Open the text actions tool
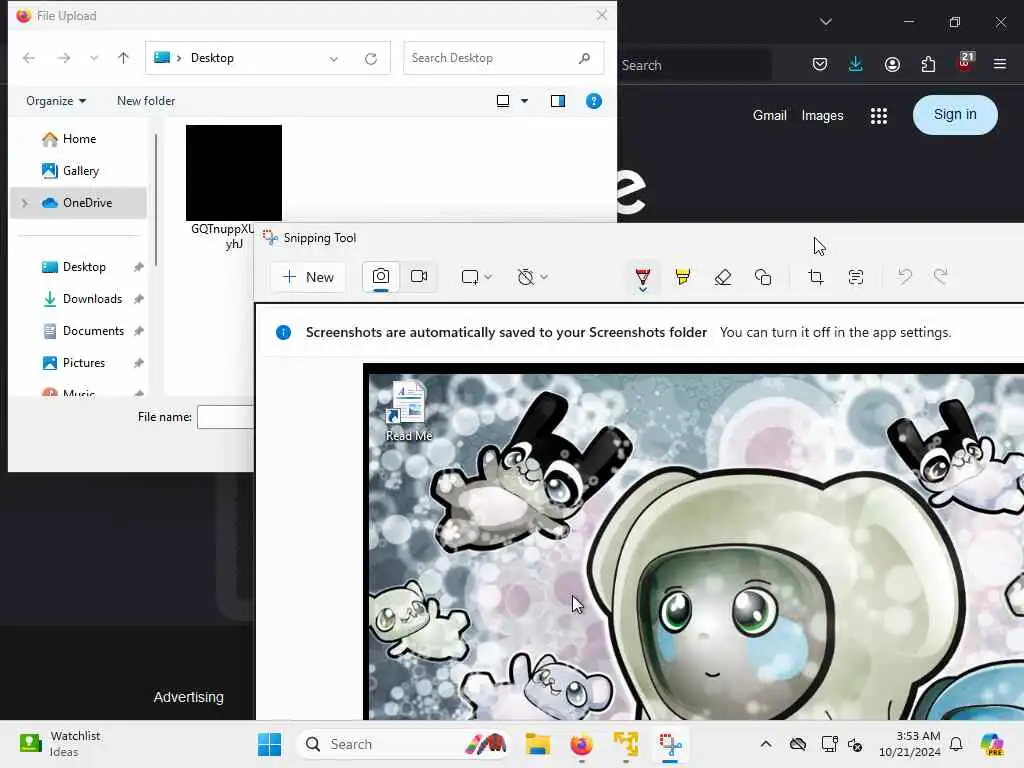Image resolution: width=1024 pixels, height=768 pixels. pos(856,277)
